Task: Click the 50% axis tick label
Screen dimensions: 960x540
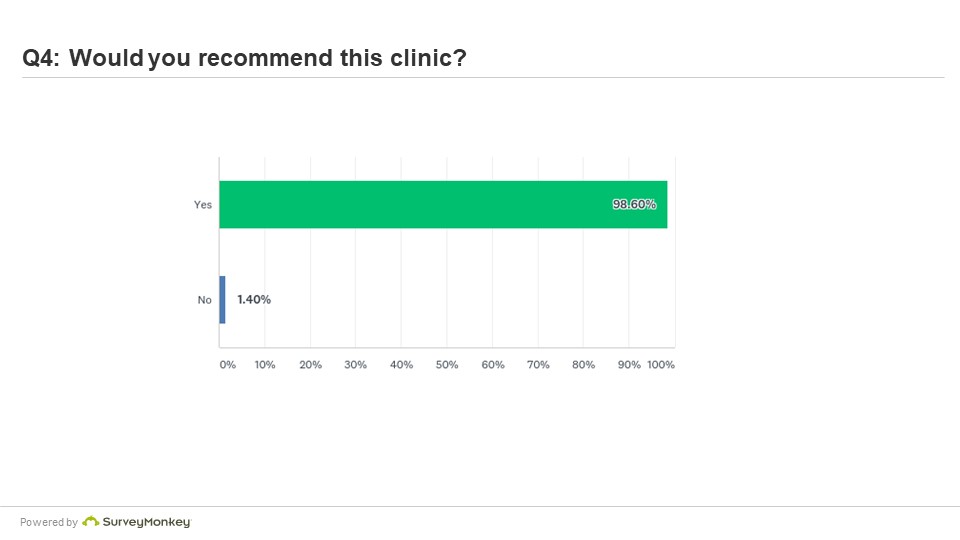Action: (x=447, y=365)
